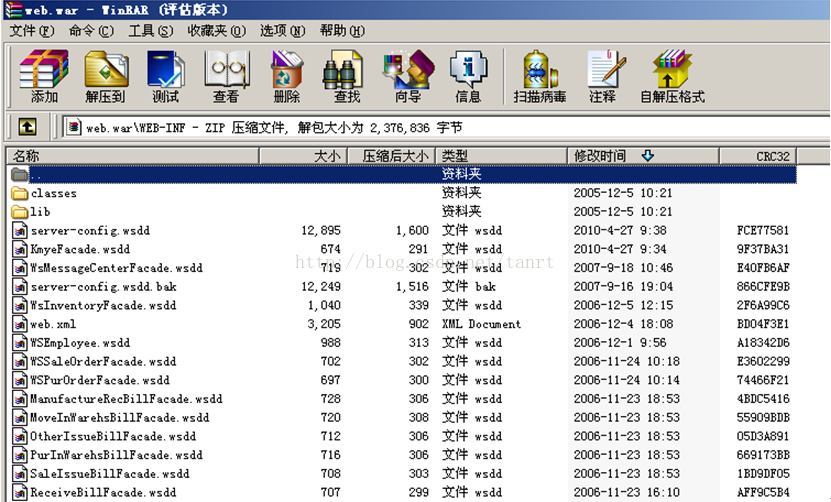Image resolution: width=831 pixels, height=502 pixels.
Task: Sort by 类型 column header
Action: [501, 156]
